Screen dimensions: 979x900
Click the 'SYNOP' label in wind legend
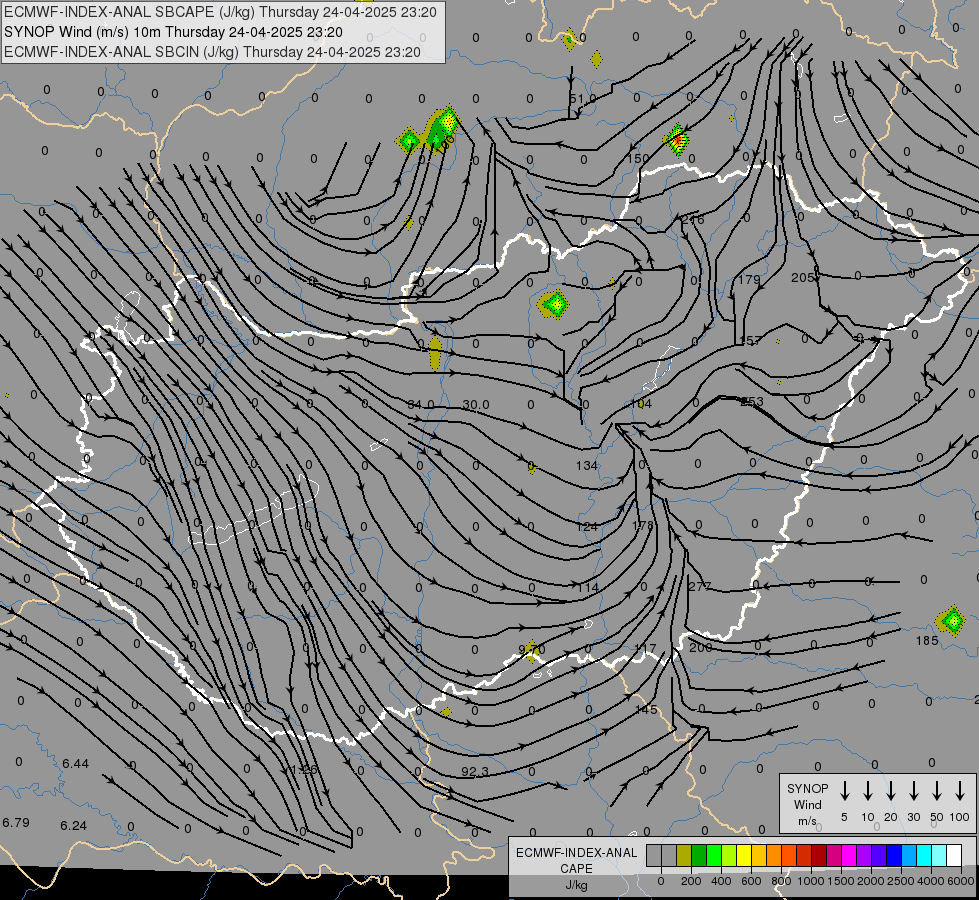click(x=807, y=788)
